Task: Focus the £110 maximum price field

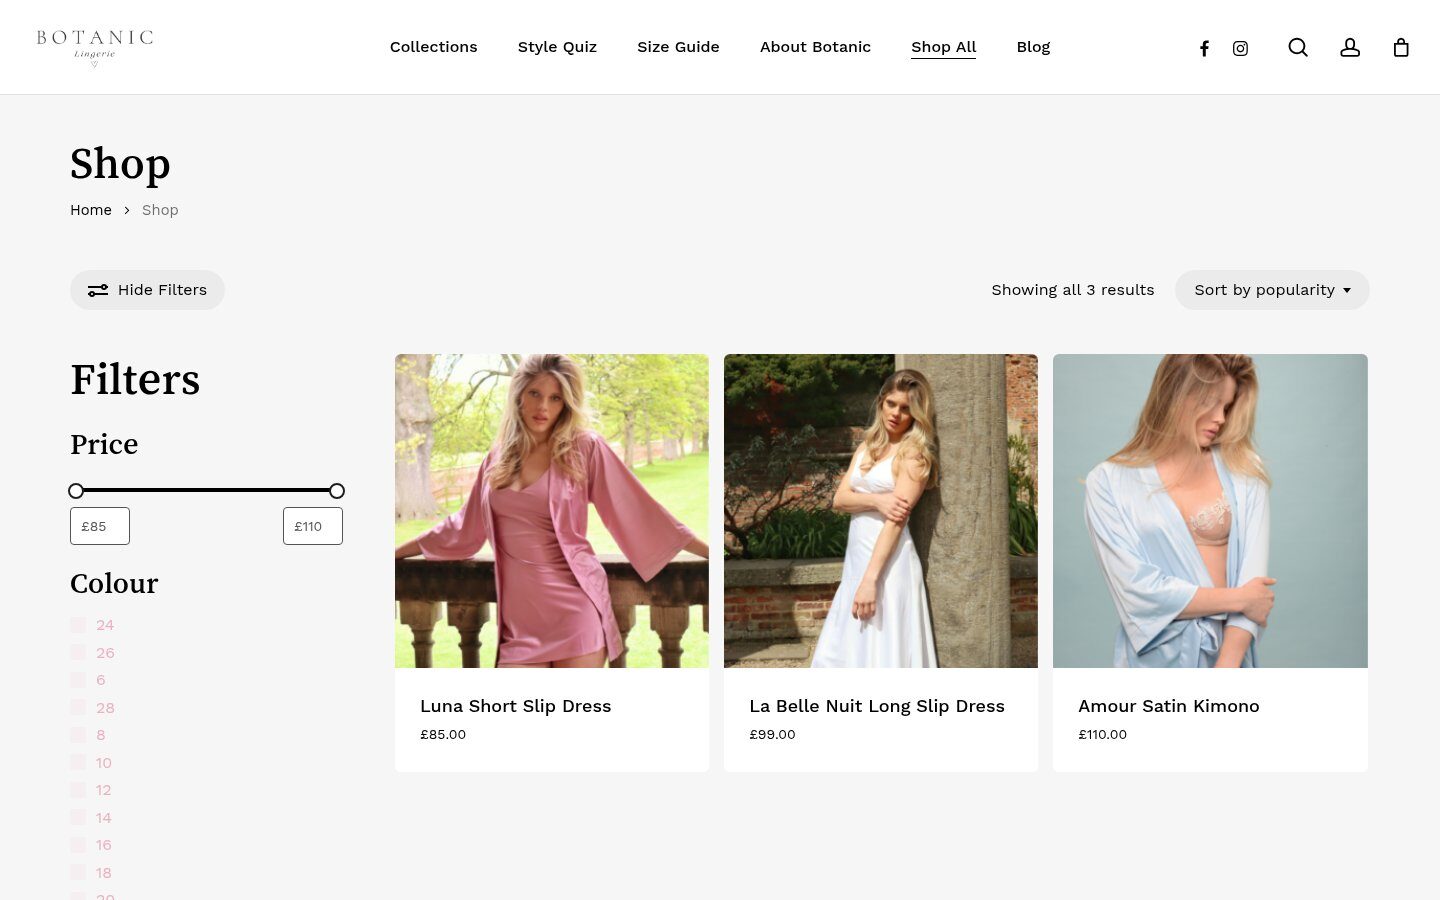Action: (313, 526)
